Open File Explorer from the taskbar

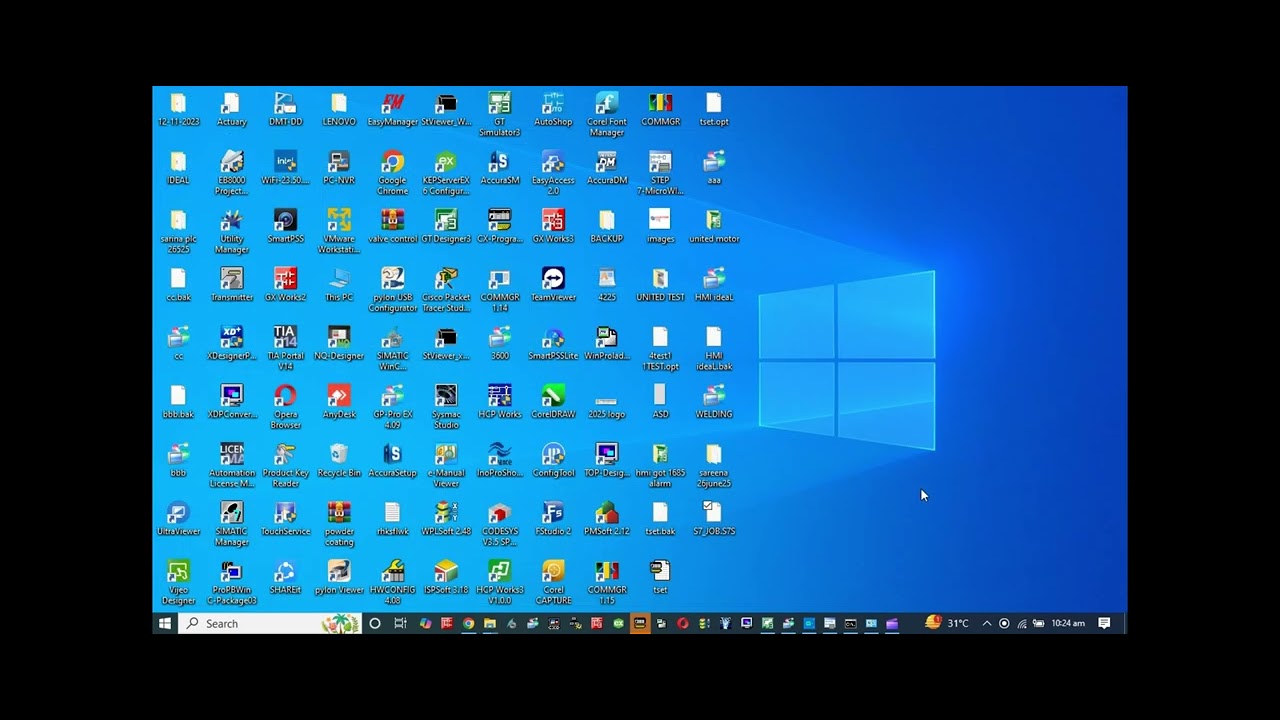click(490, 623)
